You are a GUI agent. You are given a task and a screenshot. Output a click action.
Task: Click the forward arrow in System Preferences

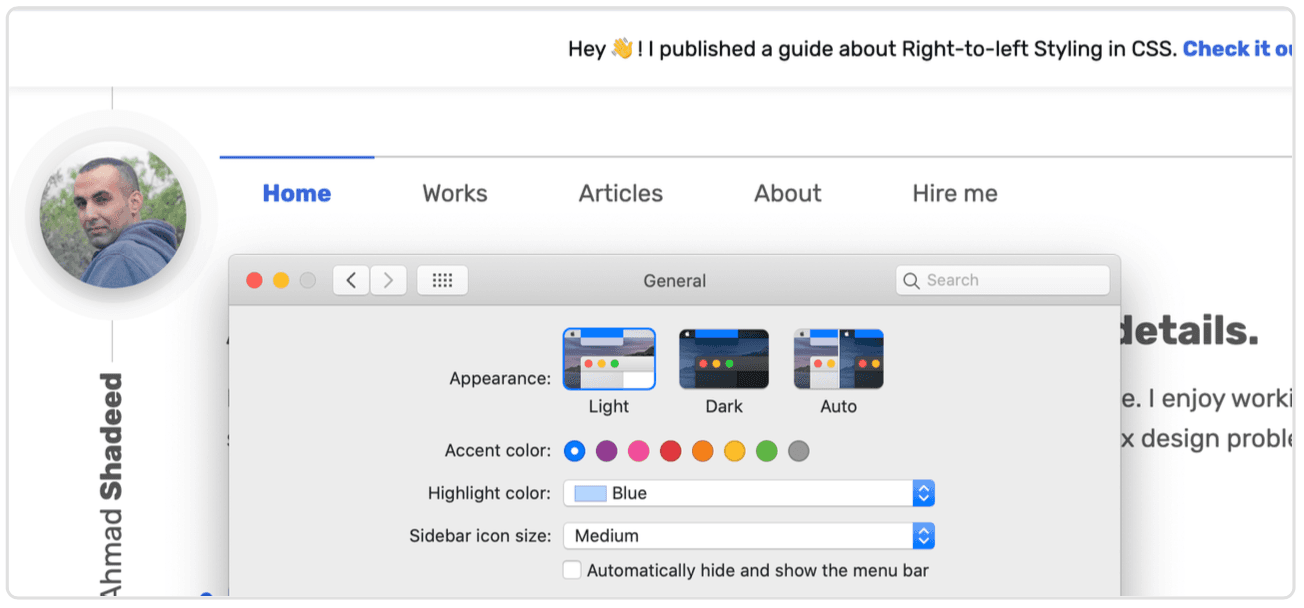[x=388, y=281]
